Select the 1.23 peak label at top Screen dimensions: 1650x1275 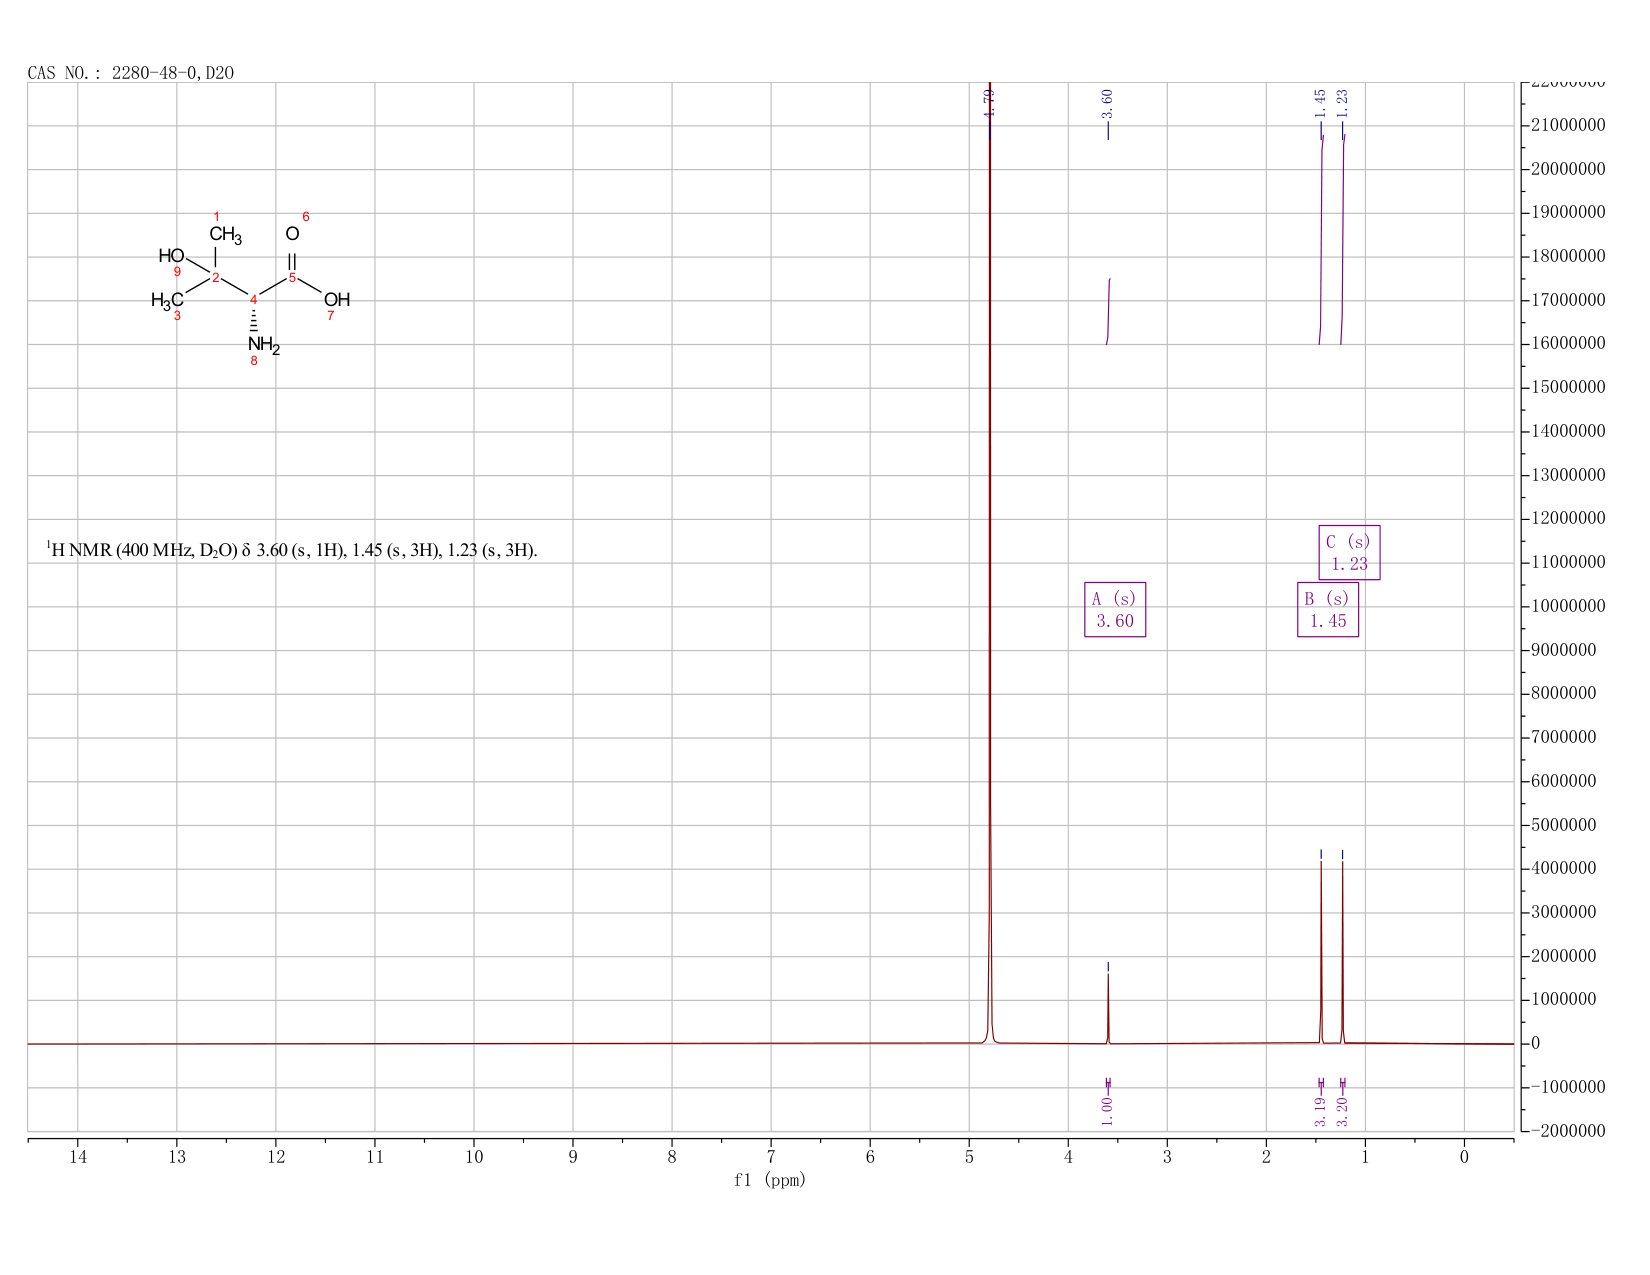point(1343,101)
